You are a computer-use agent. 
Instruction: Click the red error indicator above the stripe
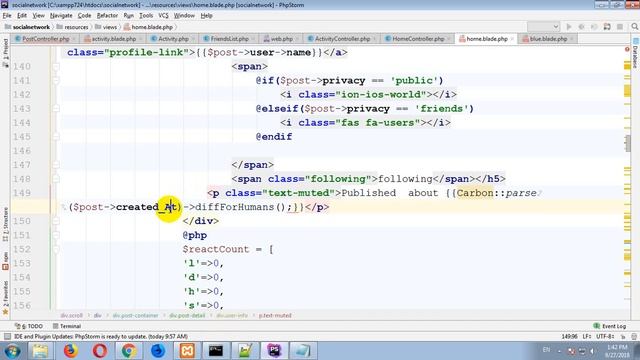pyautogui.click(x=627, y=49)
